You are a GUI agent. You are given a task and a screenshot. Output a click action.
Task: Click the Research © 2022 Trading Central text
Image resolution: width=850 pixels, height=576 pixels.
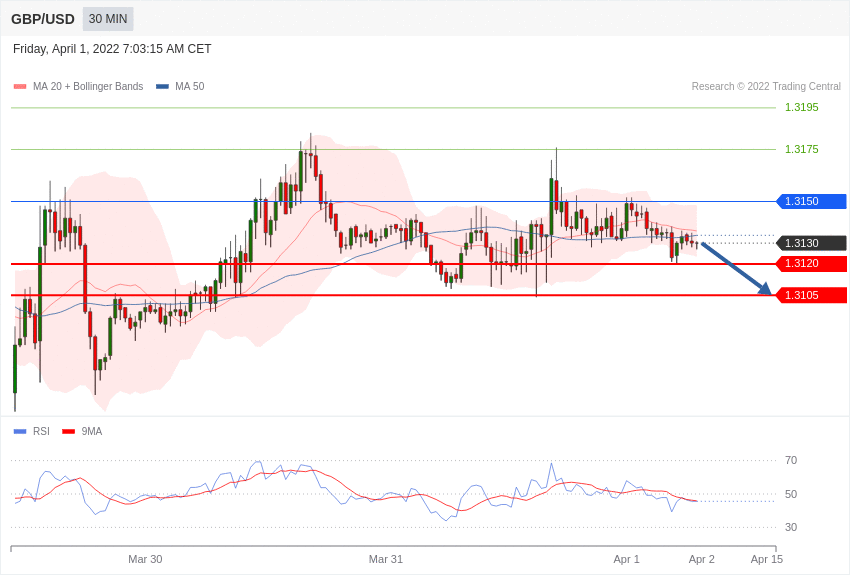(766, 87)
